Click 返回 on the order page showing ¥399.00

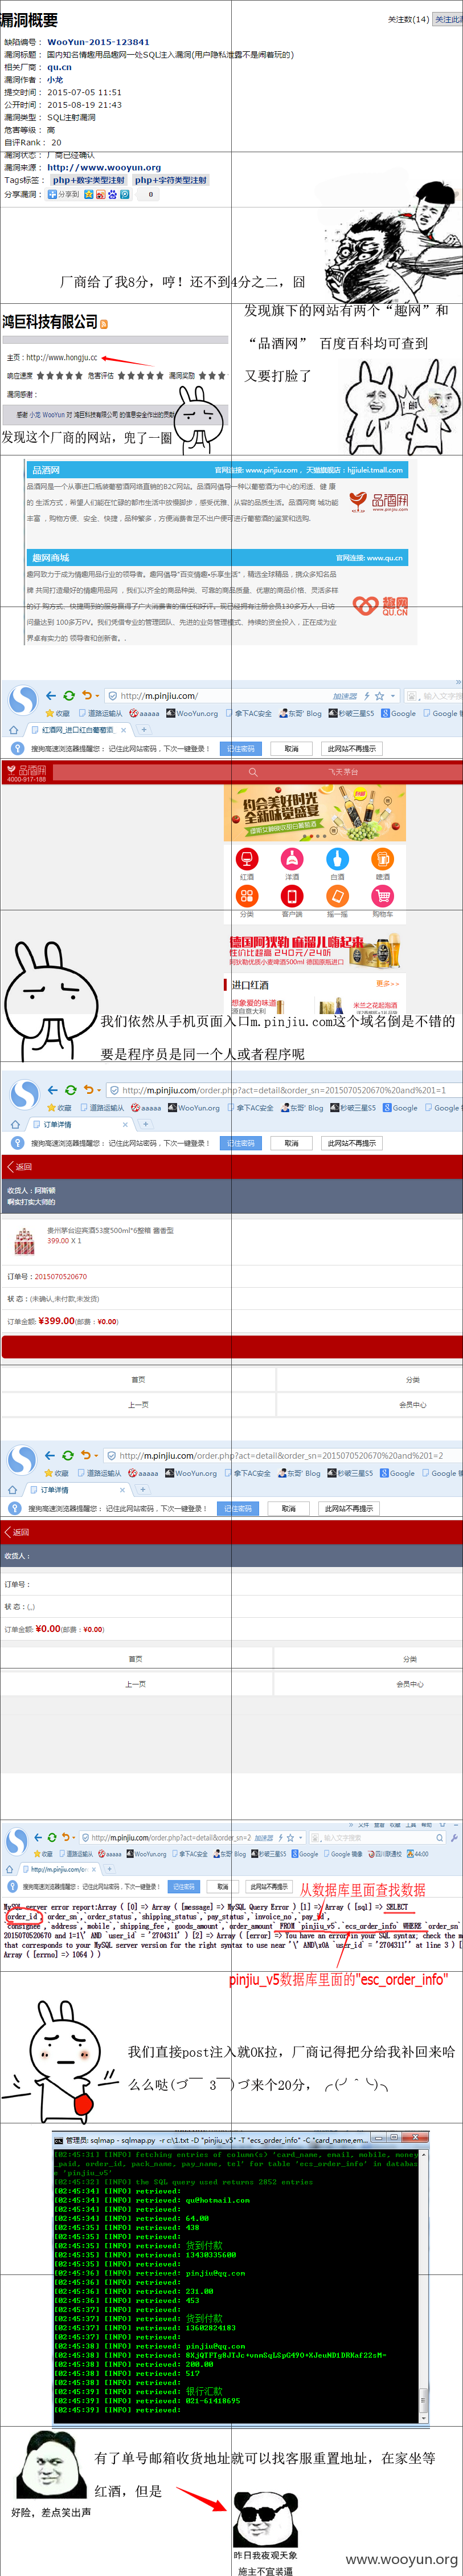click(19, 1166)
